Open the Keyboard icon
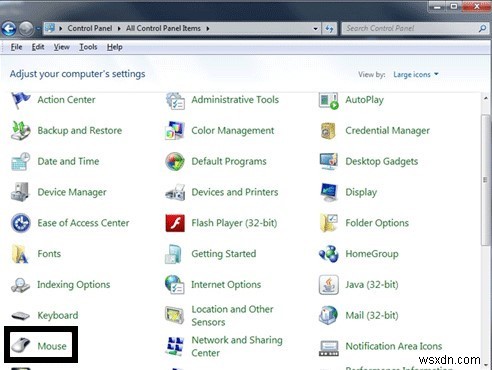Screen dimensions: 492x370 coord(20,315)
